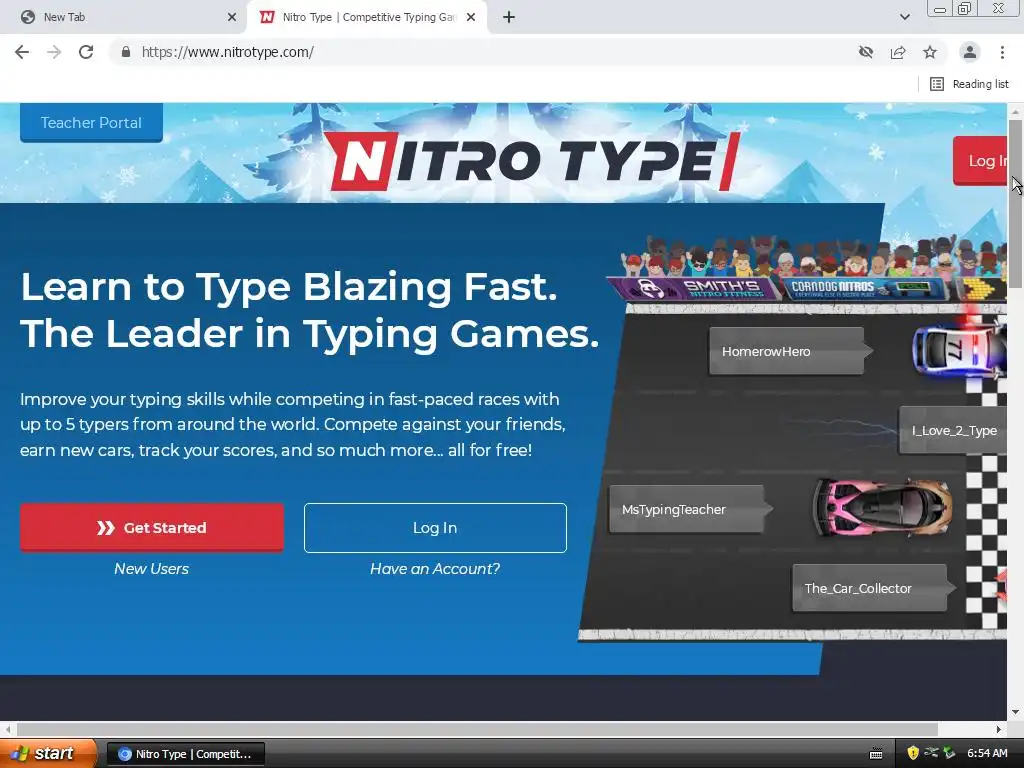
Task: Click the scroll down arrow of page
Action: tap(1016, 712)
